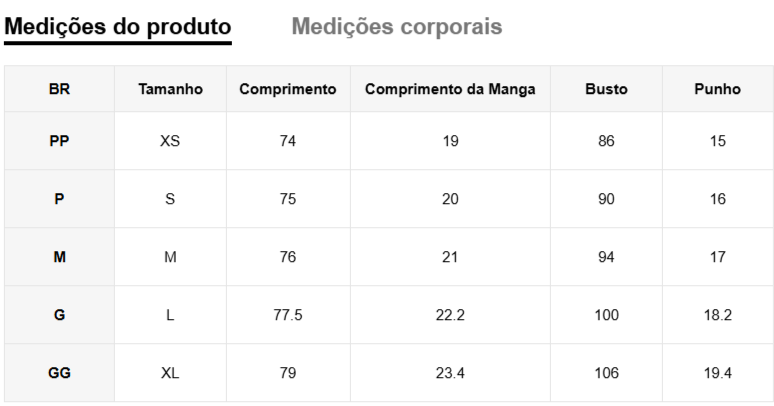Viewport: 774px width, 406px height.
Task: Click the XS size cell
Action: pyautogui.click(x=170, y=141)
